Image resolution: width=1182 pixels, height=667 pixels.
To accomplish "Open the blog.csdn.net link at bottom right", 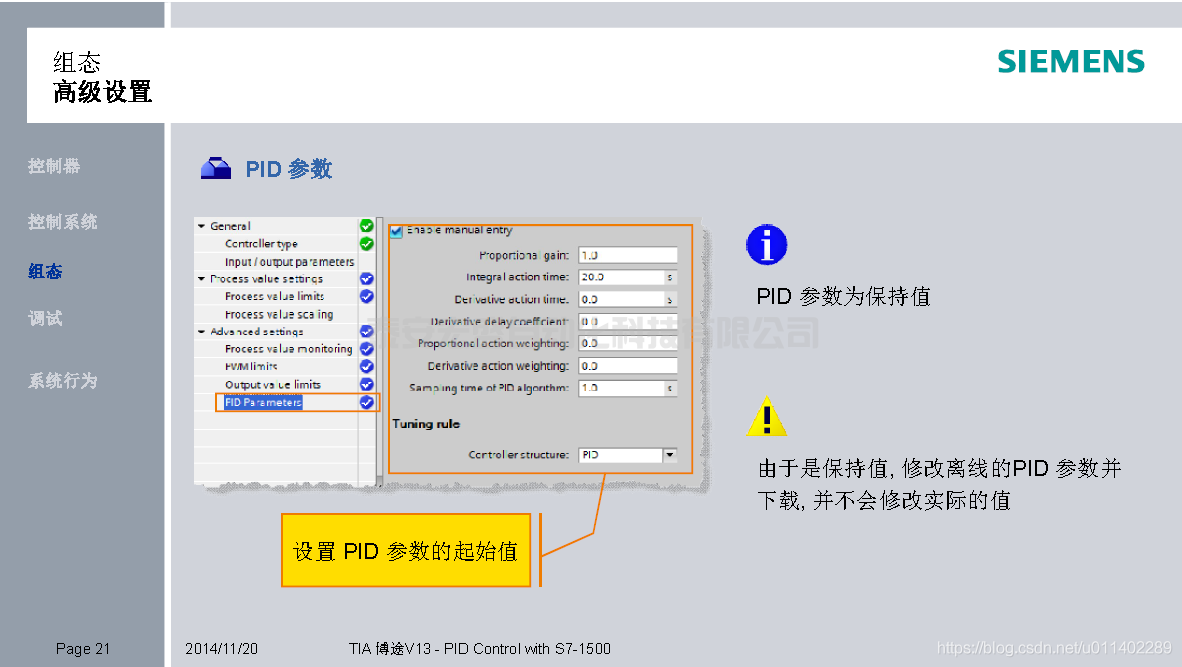I will coord(1054,648).
